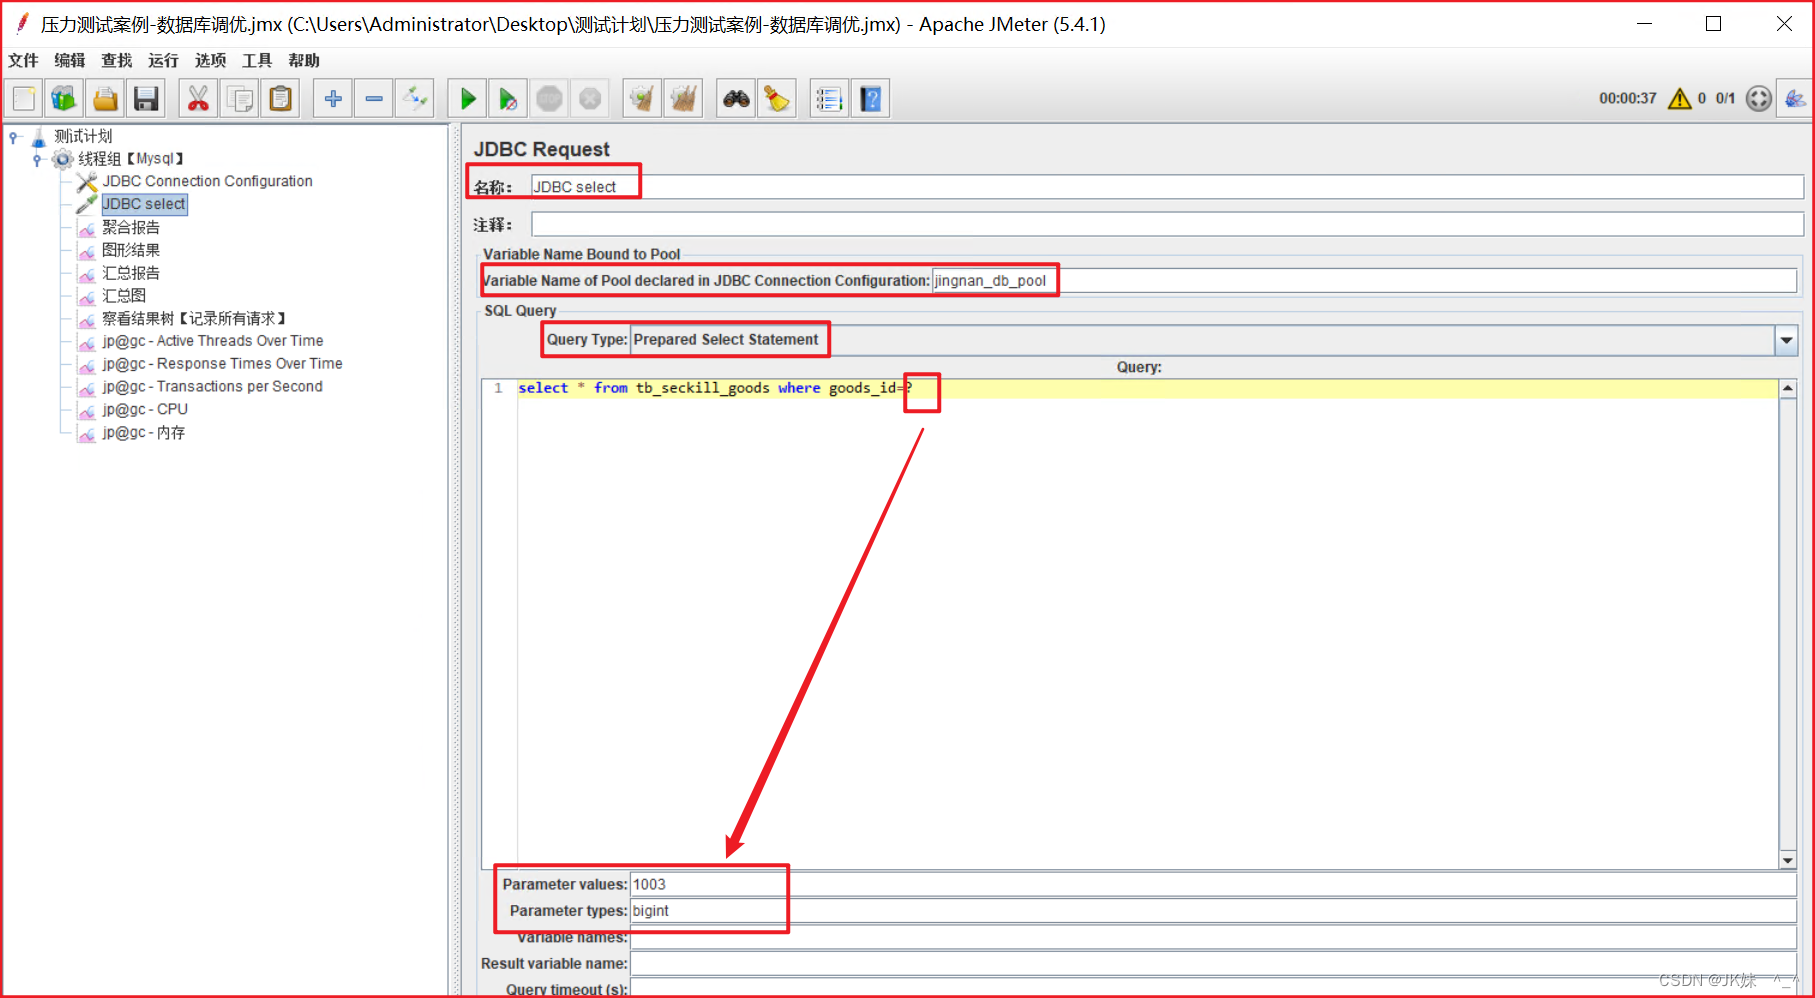
Task: Select jp@gc - CPU tree item
Action: pyautogui.click(x=145, y=409)
